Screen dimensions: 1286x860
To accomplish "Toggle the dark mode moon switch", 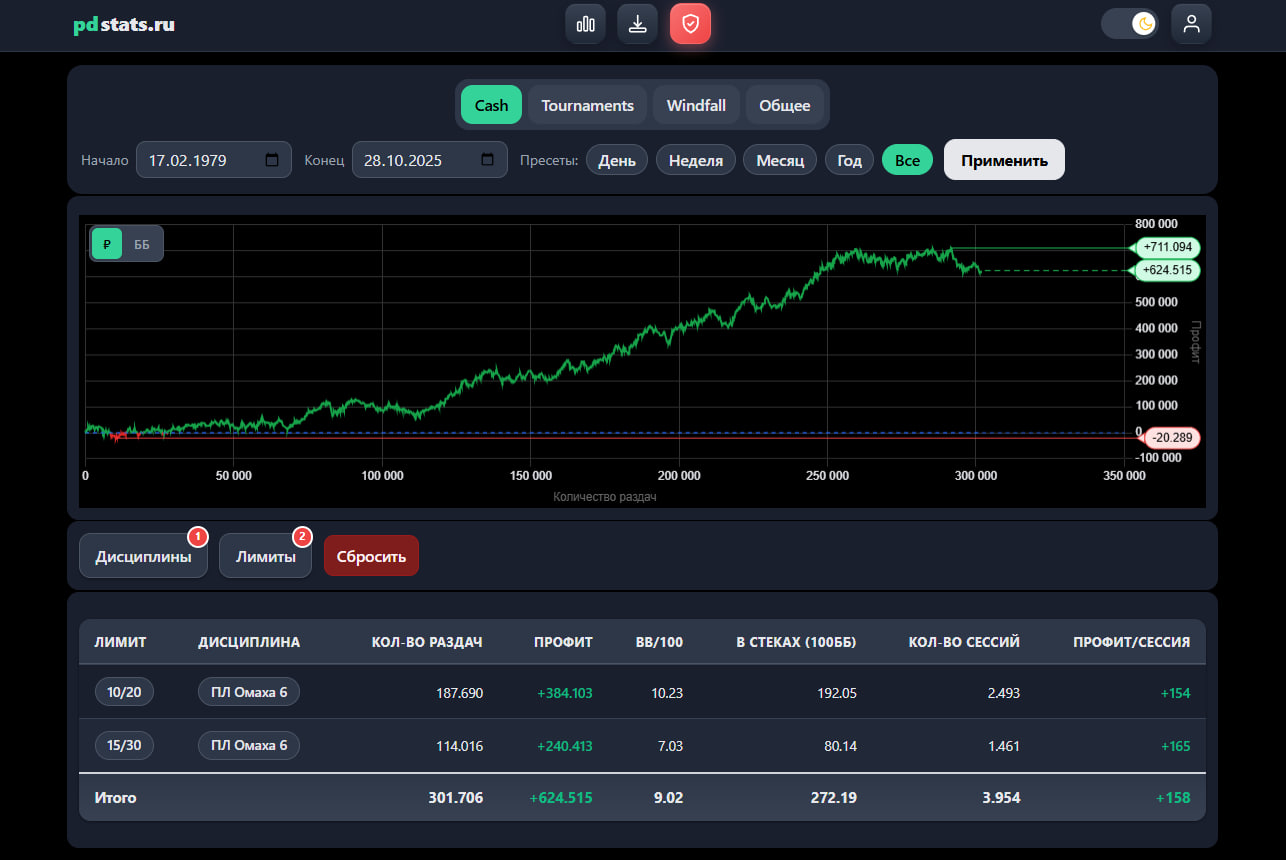I will [x=1130, y=24].
